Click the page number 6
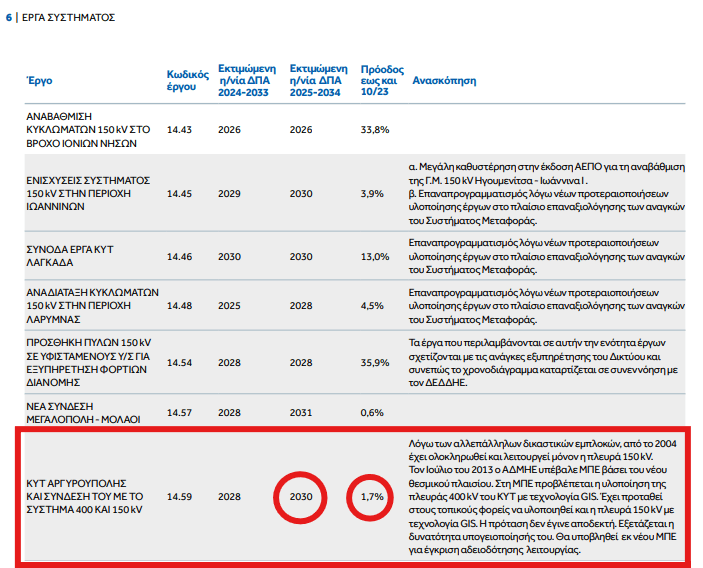The height and width of the screenshot is (568, 703). 10,18
